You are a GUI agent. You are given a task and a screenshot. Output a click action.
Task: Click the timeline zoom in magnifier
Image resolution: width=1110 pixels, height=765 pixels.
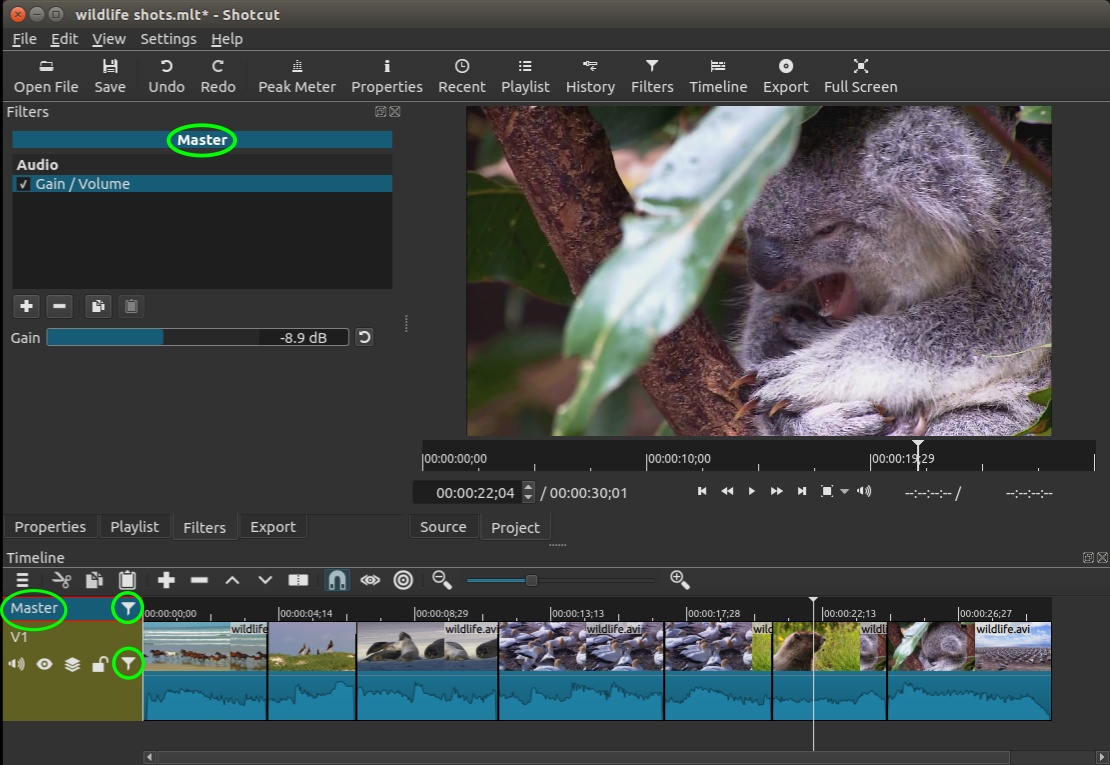[x=679, y=580]
